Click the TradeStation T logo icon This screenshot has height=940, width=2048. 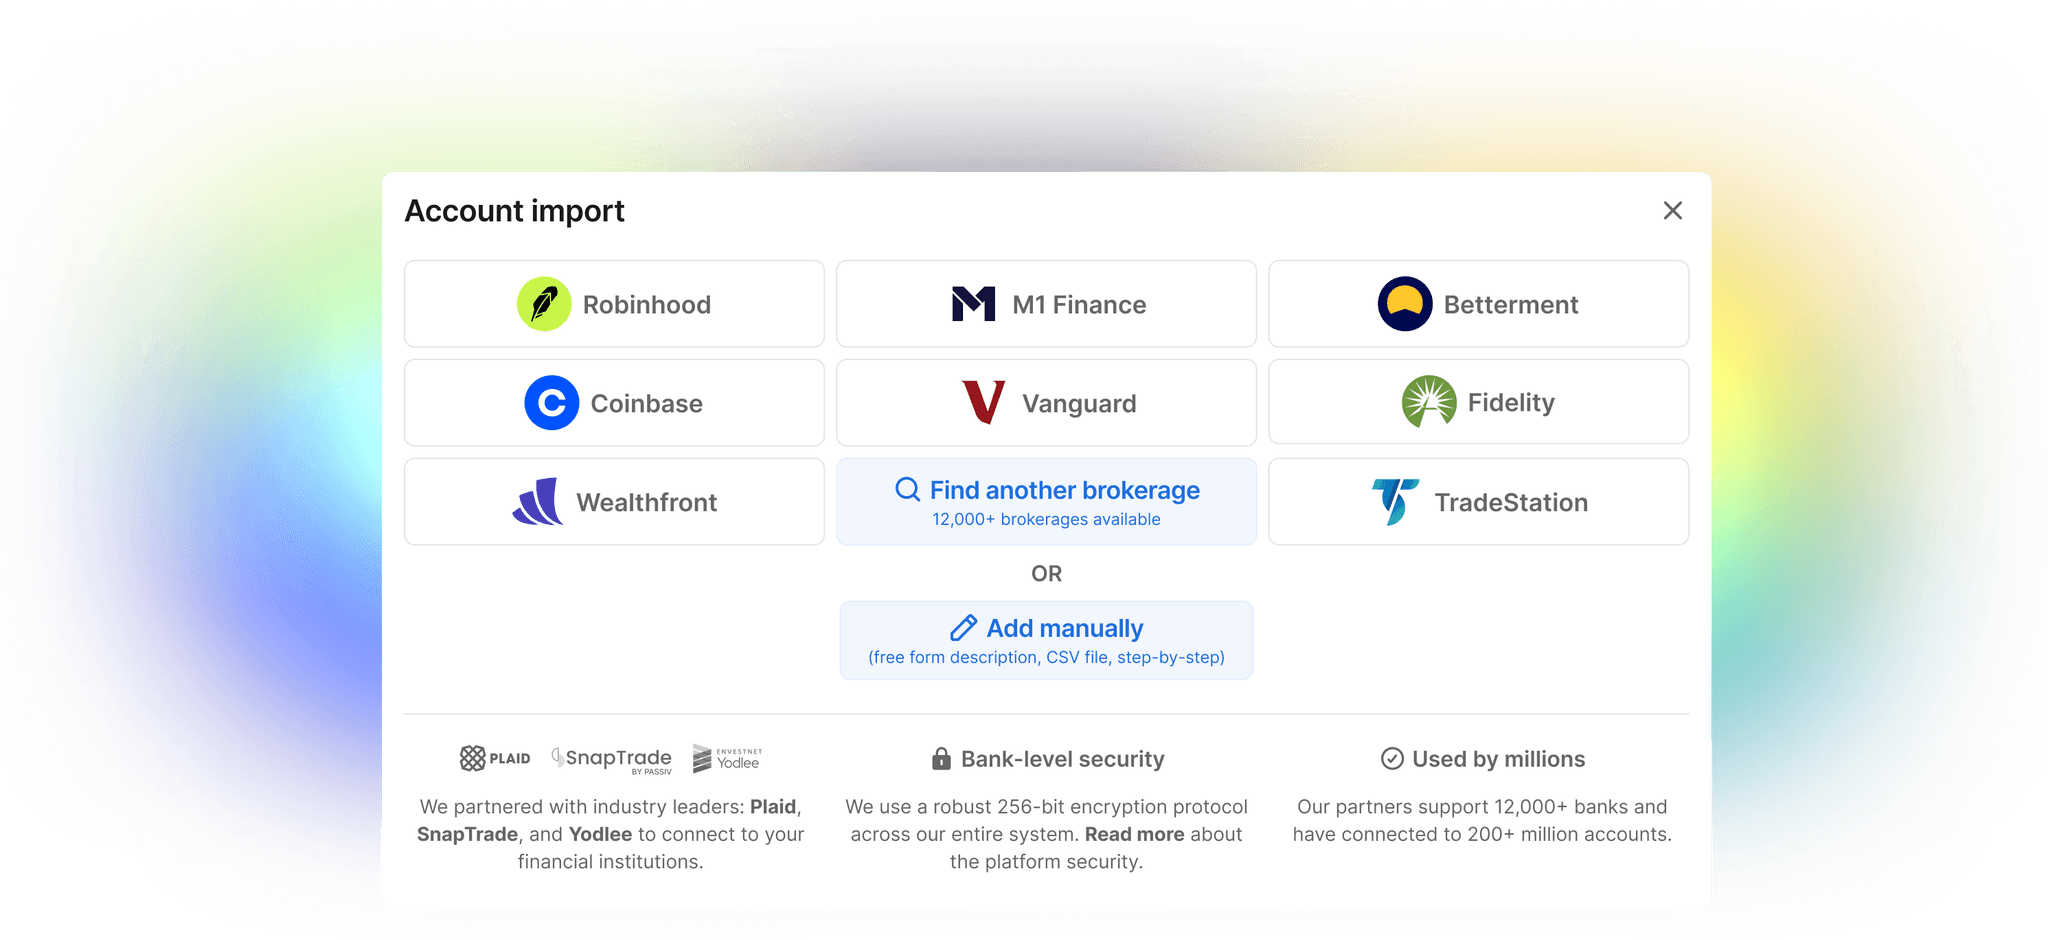[x=1395, y=502]
